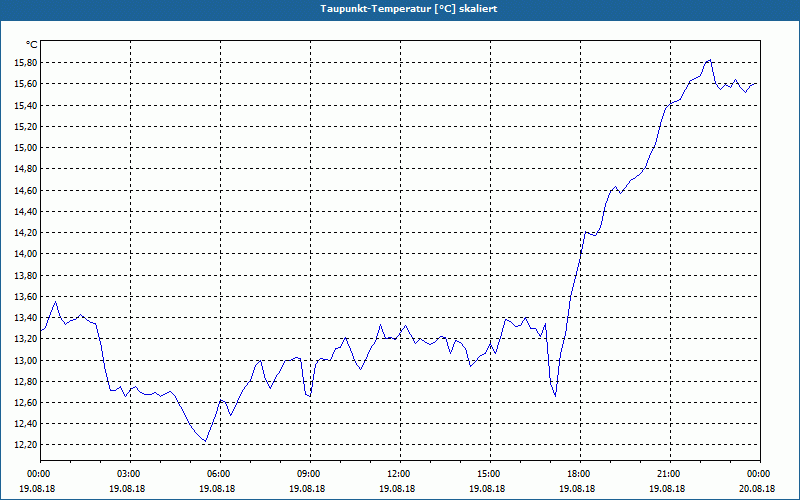Choose the 13,00 temperature label

[27, 360]
